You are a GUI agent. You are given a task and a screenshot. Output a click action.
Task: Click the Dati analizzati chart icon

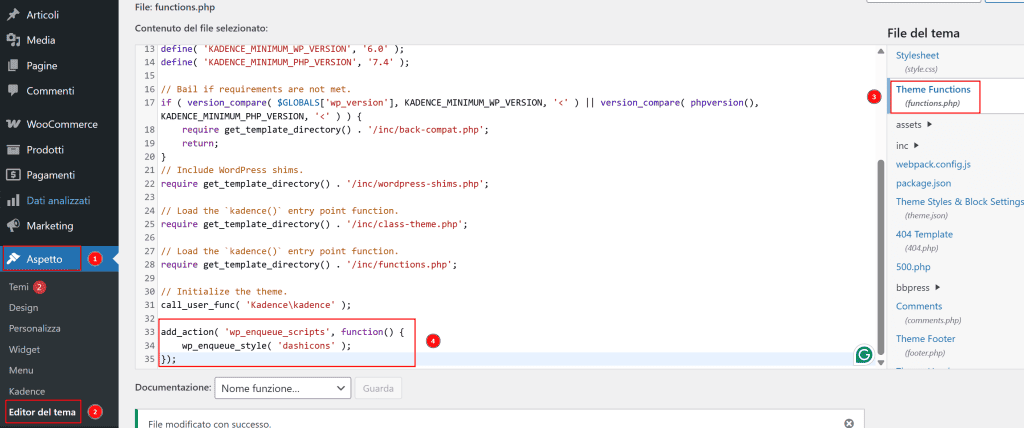(x=14, y=200)
